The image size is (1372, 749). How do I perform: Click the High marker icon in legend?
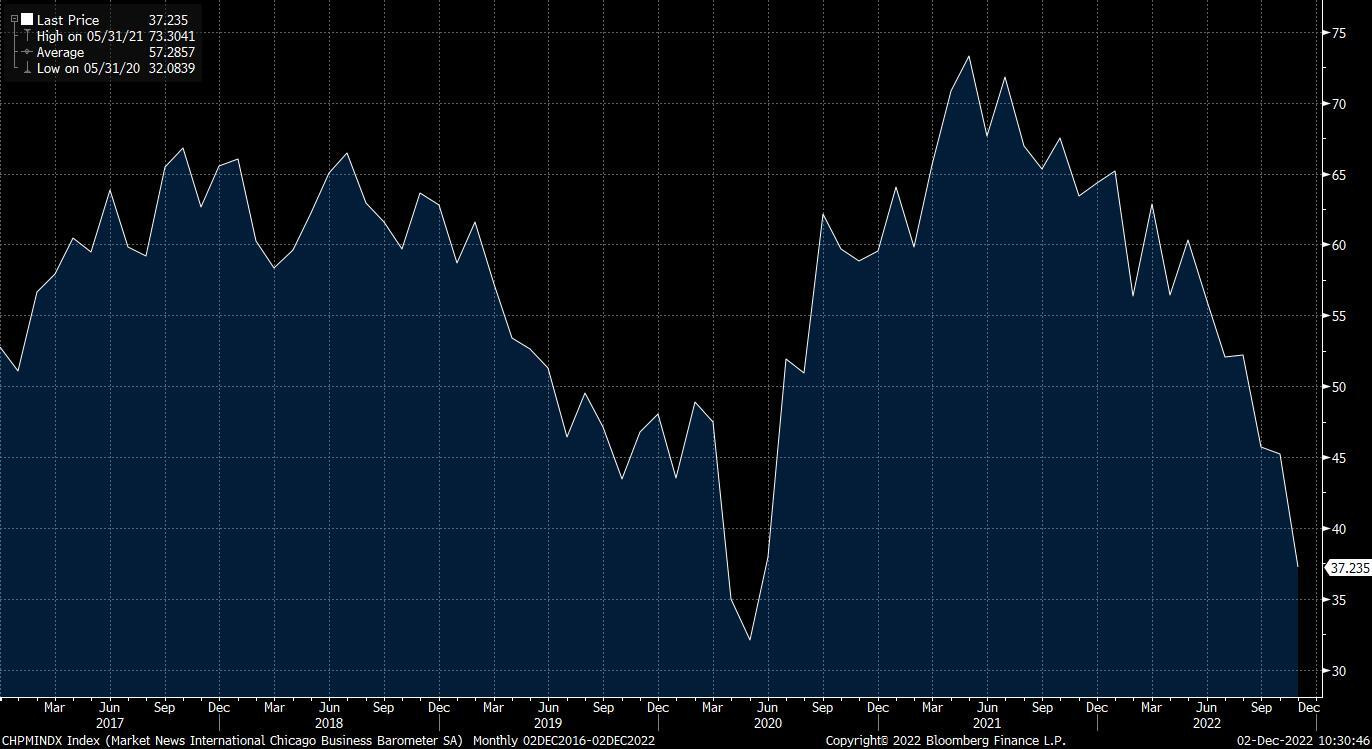pos(26,36)
